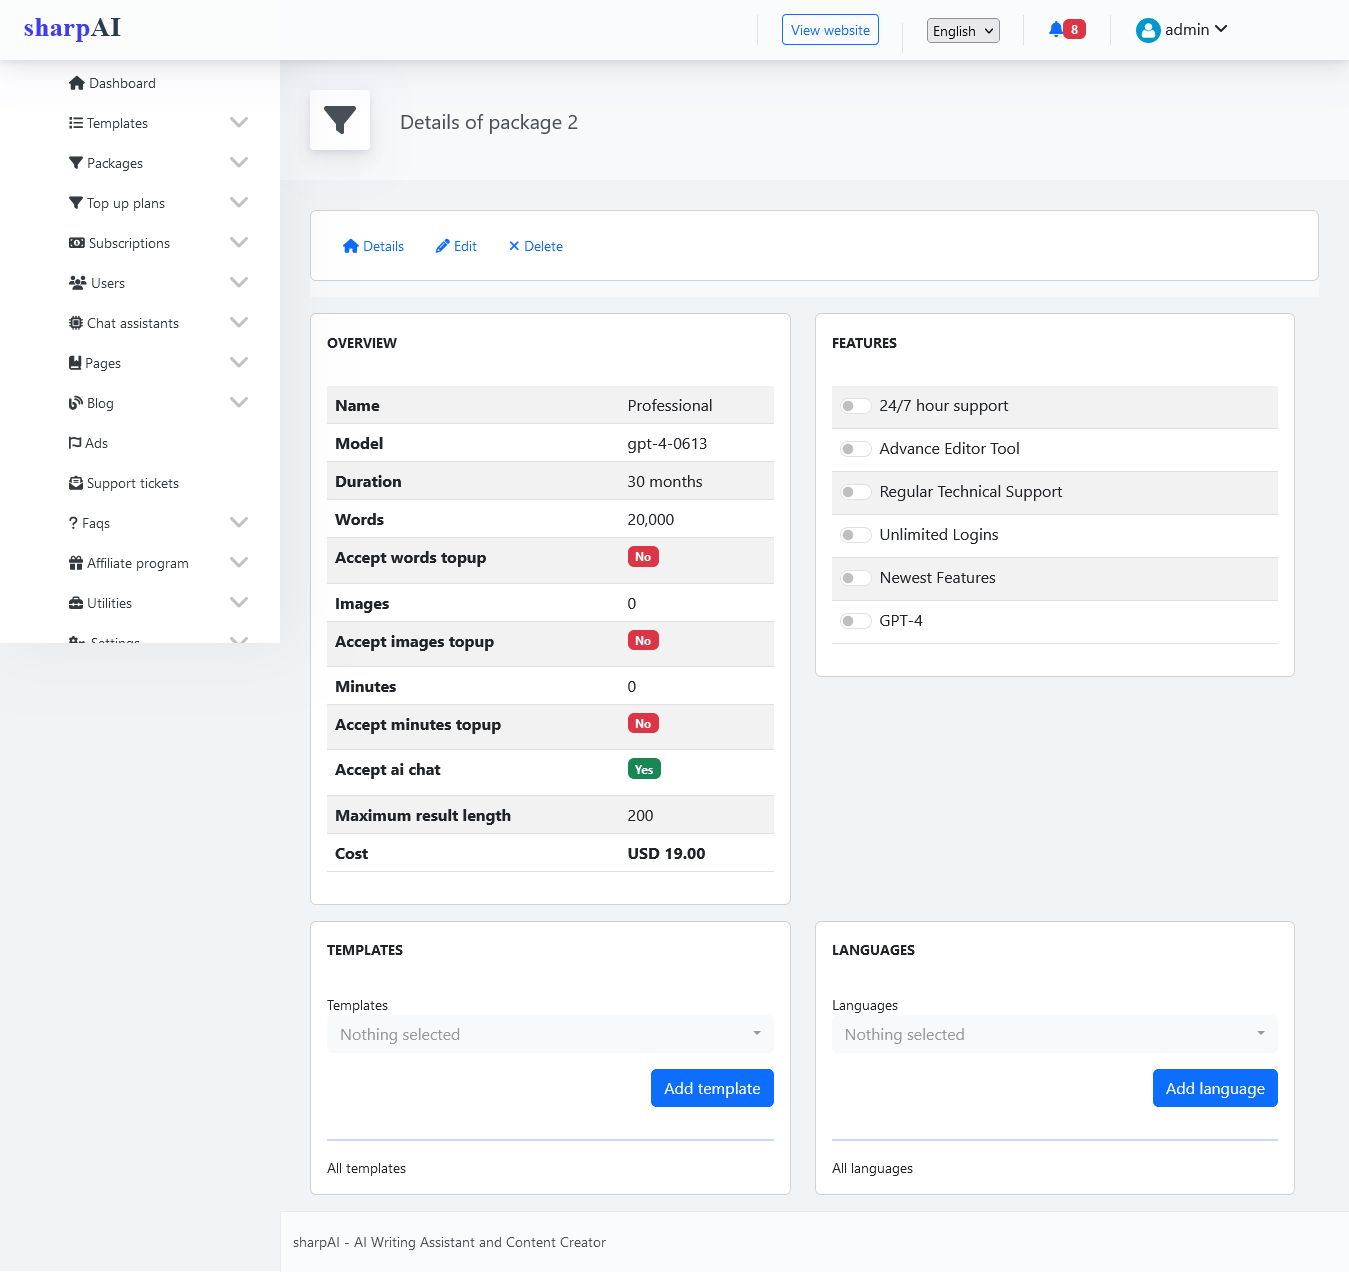
Task: Toggle Regular Technical Support switch
Action: click(855, 492)
